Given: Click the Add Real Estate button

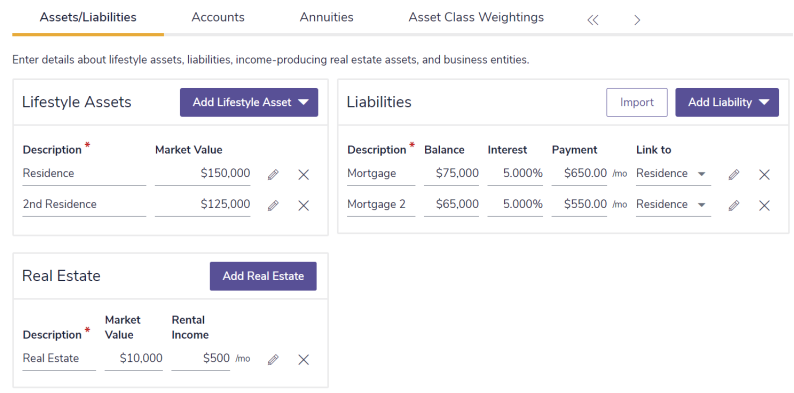Looking at the screenshot, I should pos(263,276).
